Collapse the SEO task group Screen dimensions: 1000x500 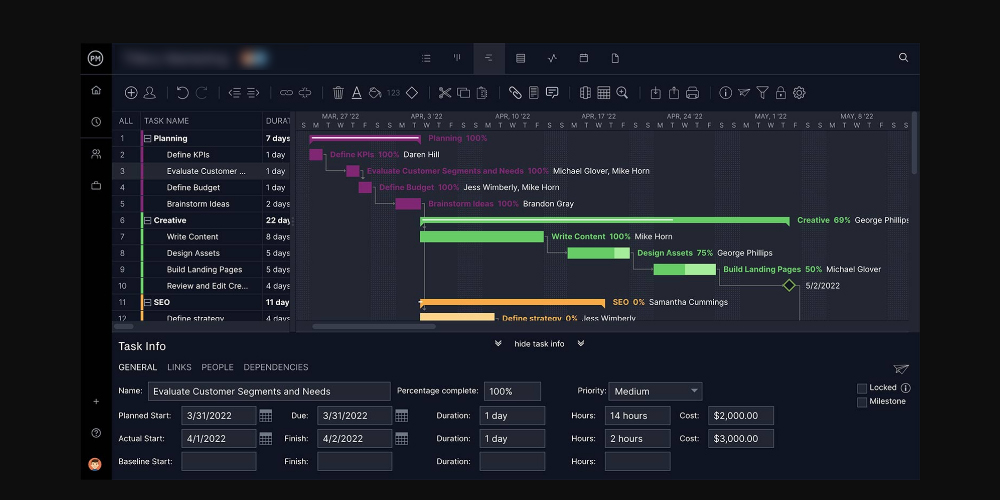tap(147, 302)
